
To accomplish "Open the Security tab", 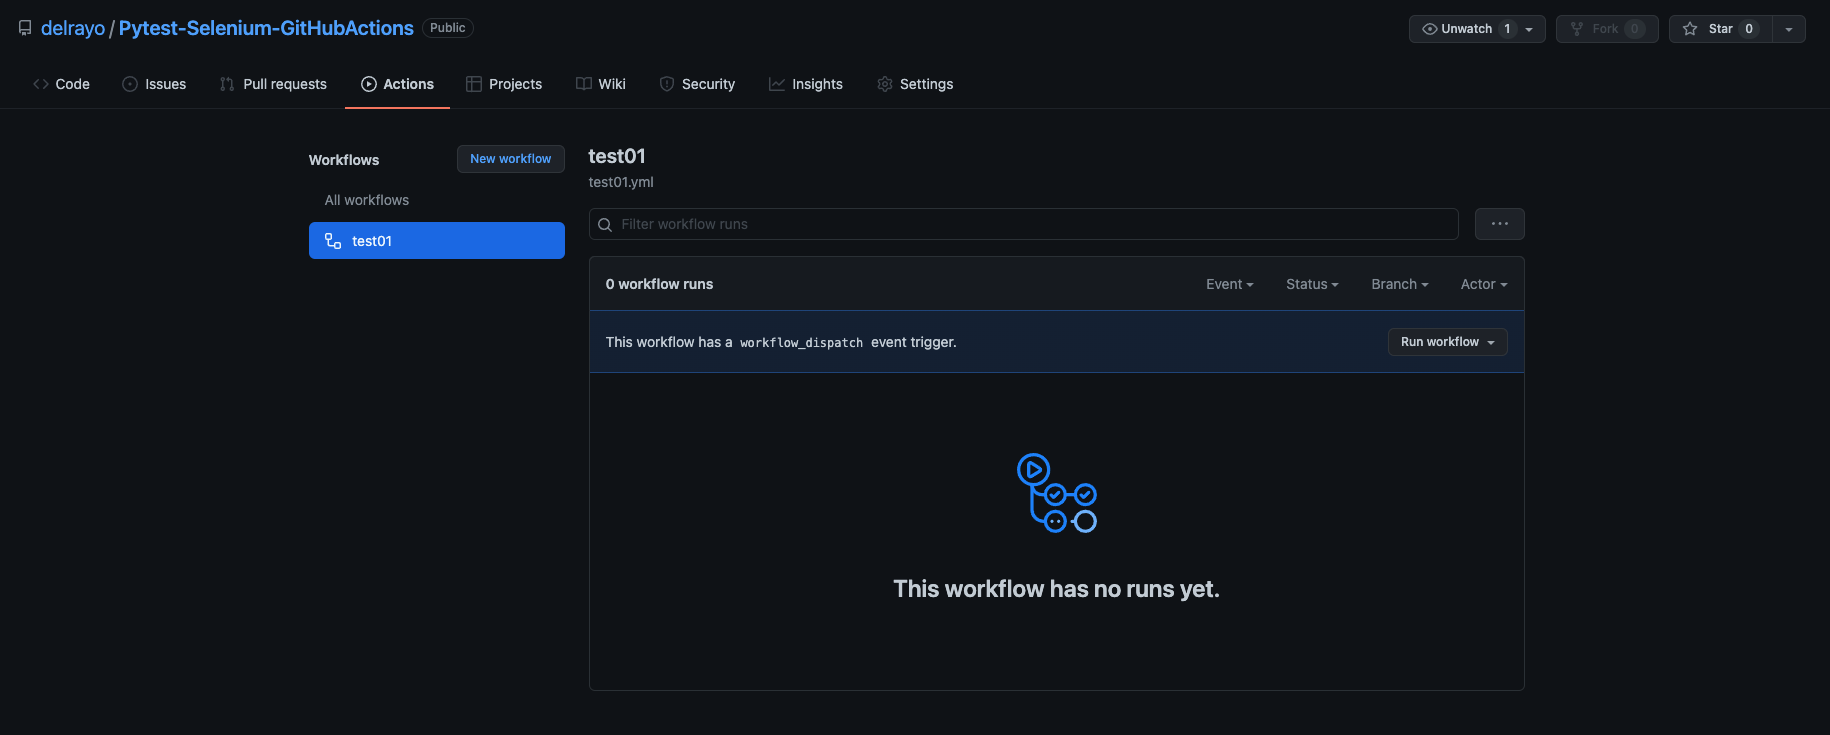I will click(697, 84).
